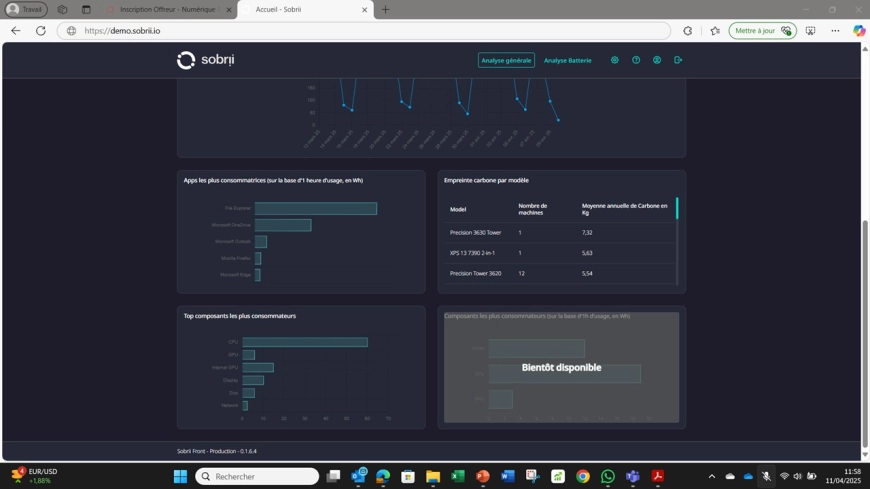The height and width of the screenshot is (489, 870).
Task: Open the workspaces icon in tab bar
Action: click(62, 9)
